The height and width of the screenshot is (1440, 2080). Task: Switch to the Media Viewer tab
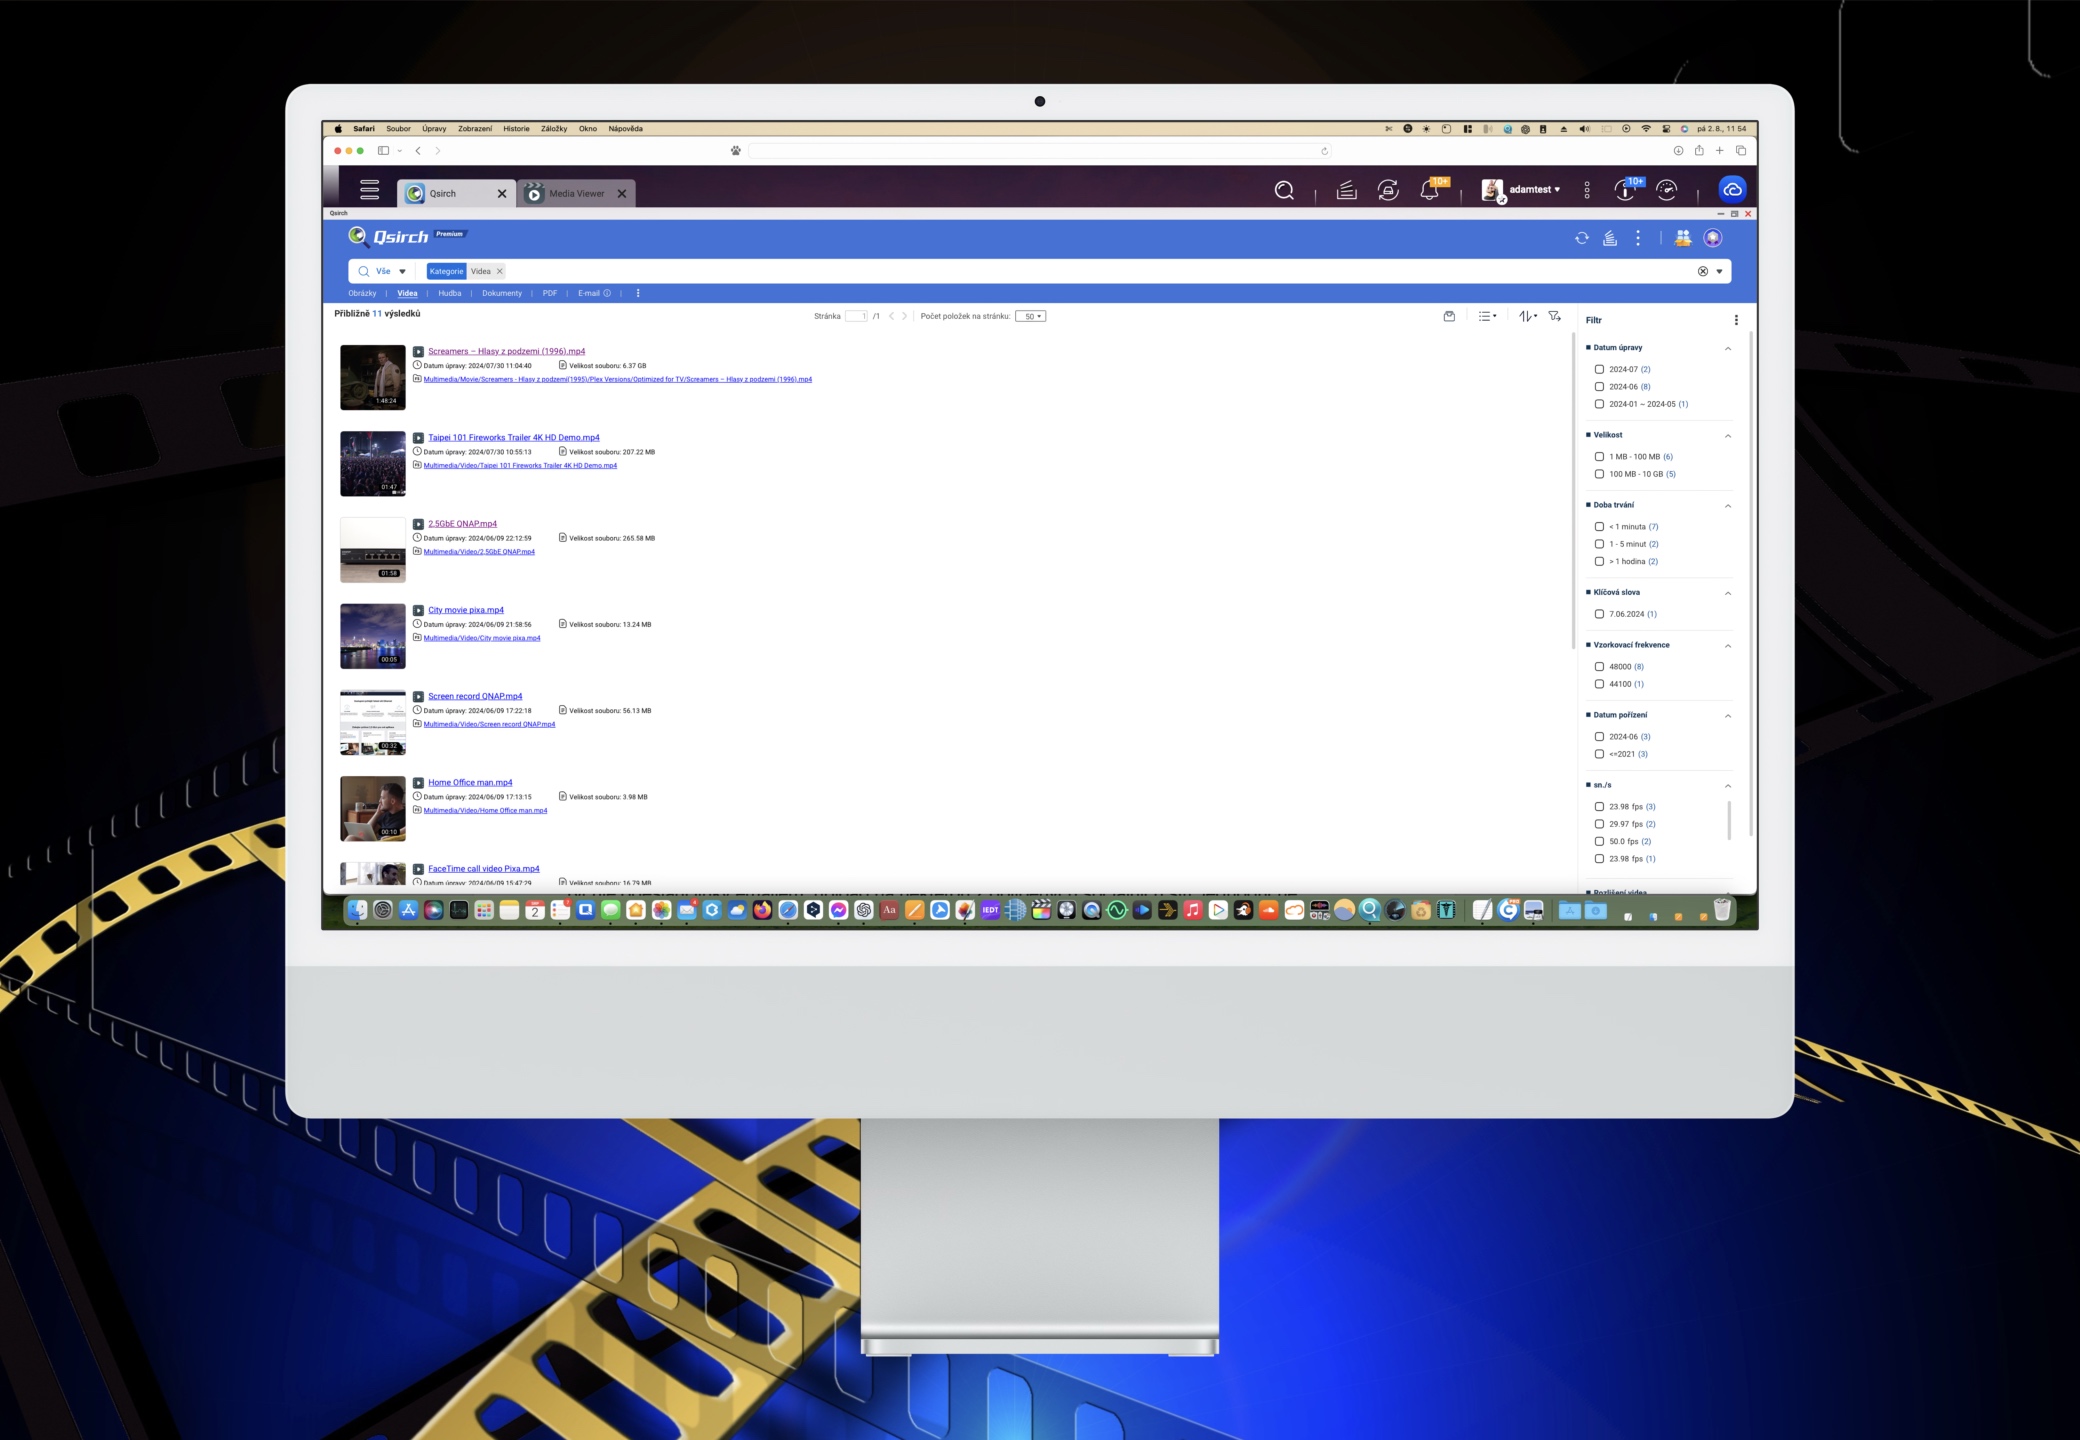pos(576,194)
